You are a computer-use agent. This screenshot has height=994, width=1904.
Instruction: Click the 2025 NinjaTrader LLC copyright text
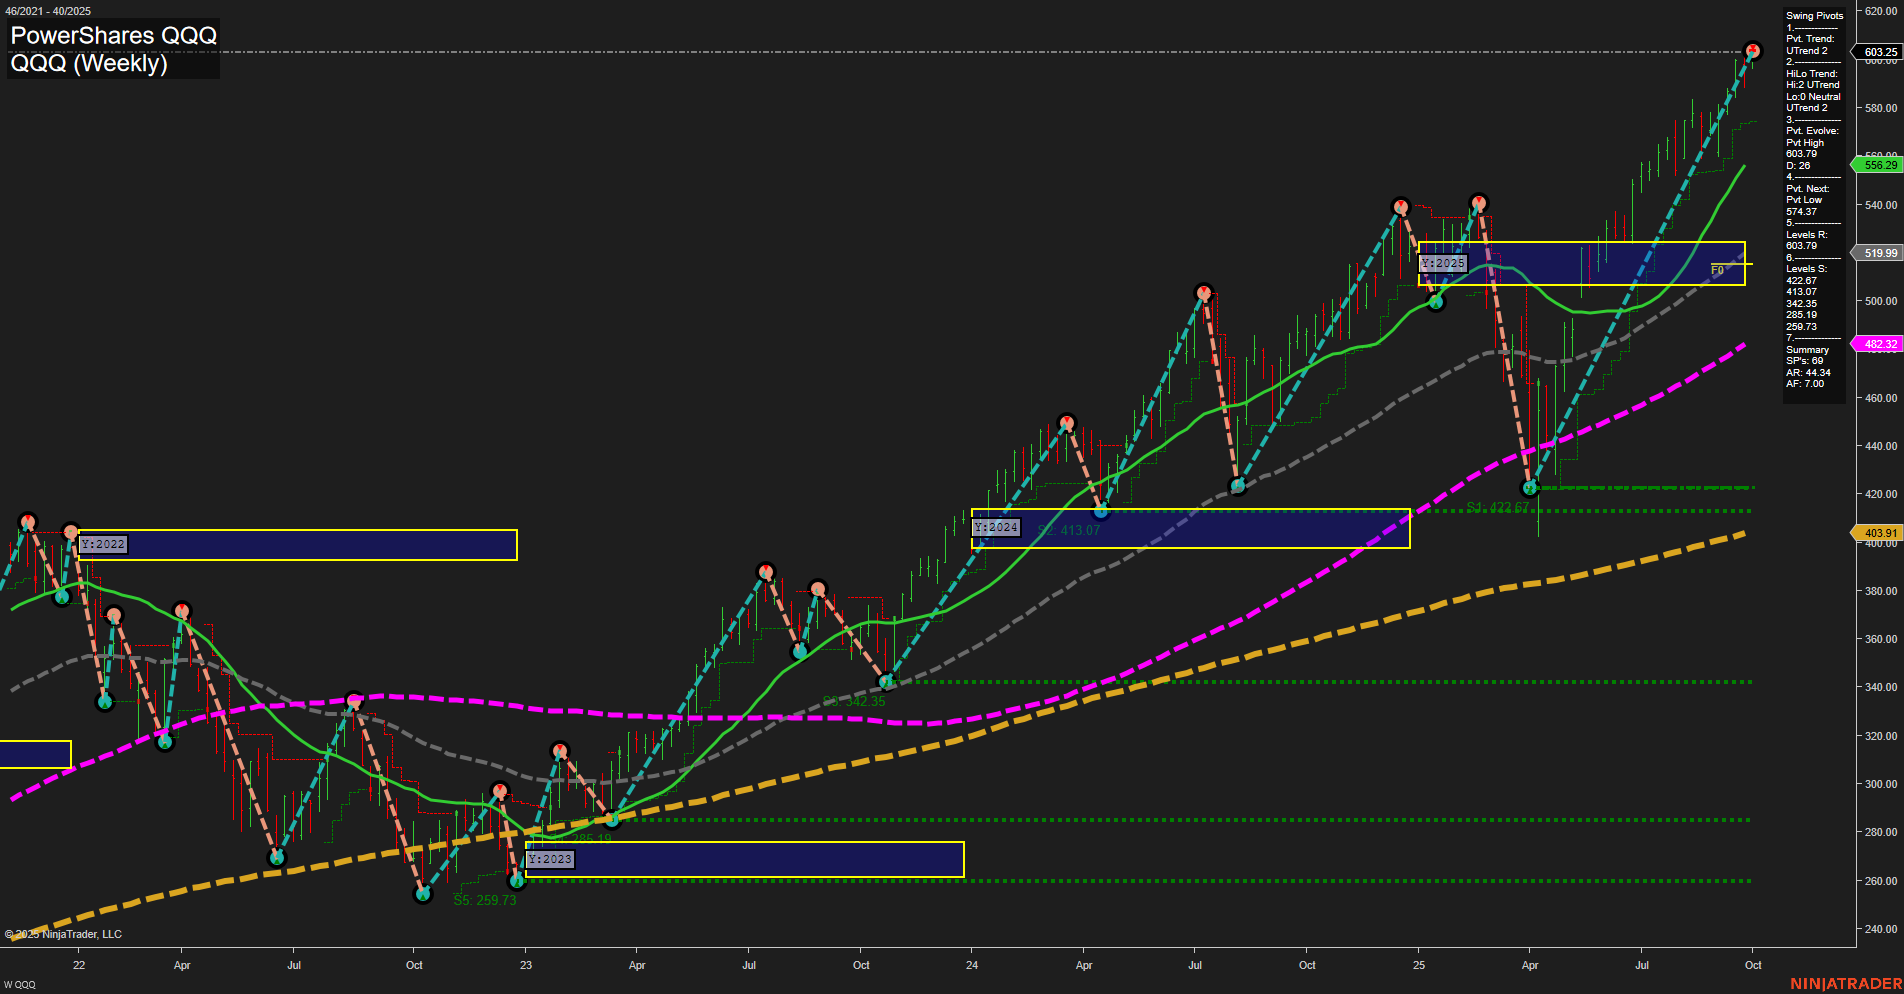point(65,933)
